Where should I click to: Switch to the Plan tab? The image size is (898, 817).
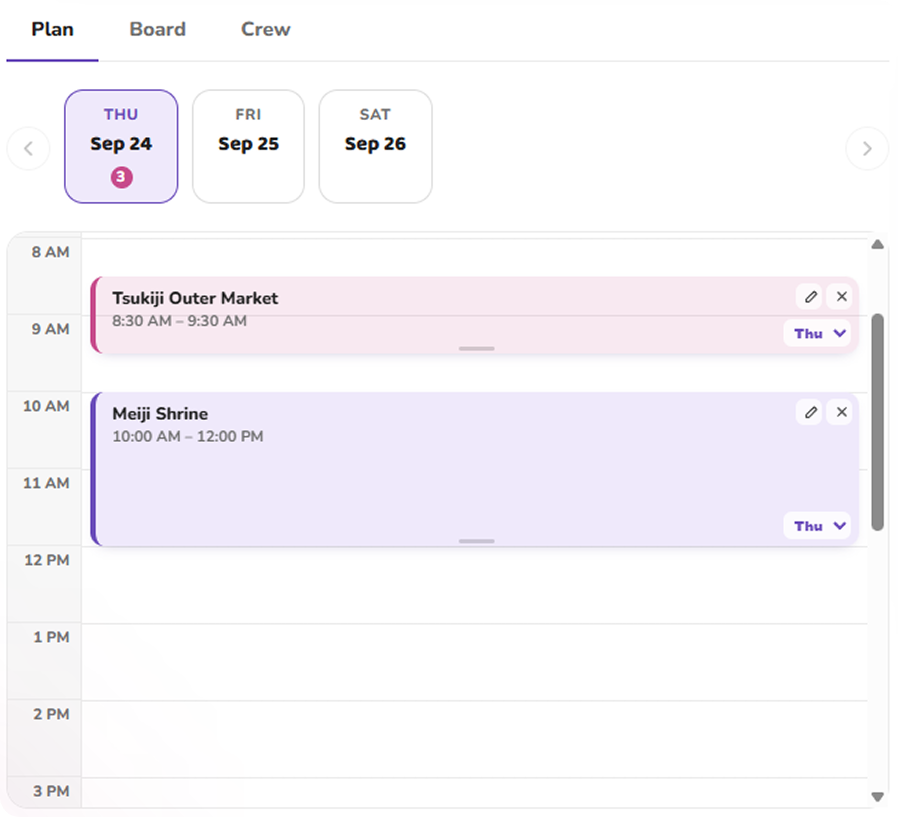pos(52,29)
